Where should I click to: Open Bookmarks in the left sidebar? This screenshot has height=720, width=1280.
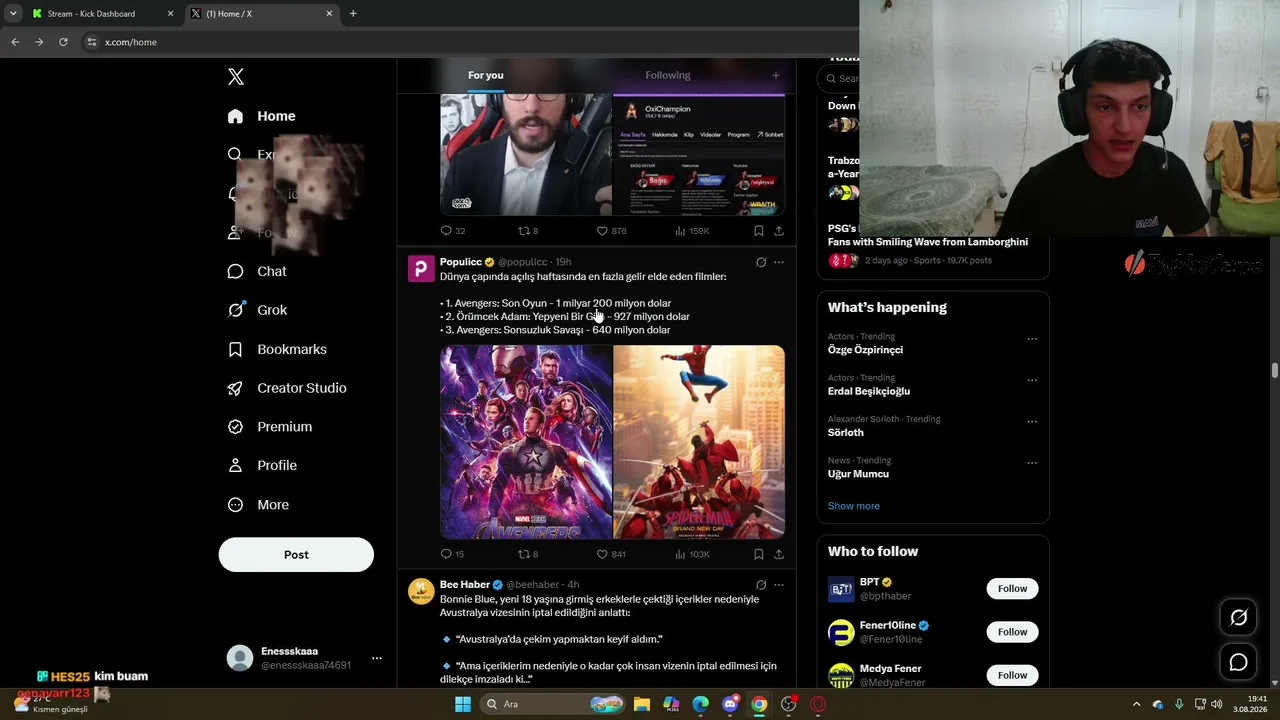[277, 349]
